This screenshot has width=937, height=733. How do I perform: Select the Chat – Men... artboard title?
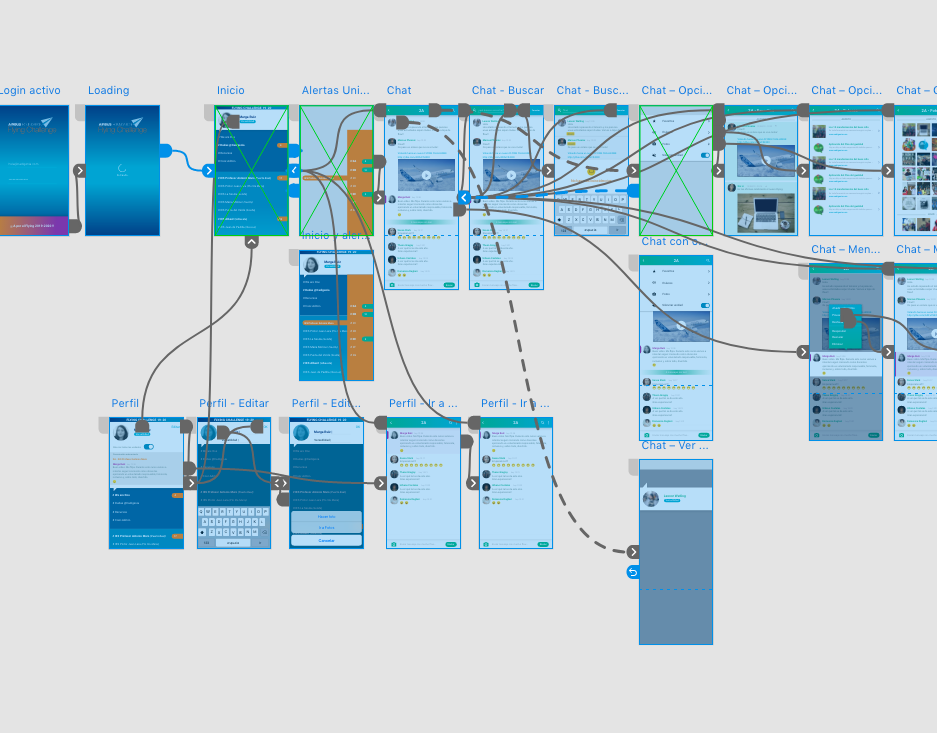pos(846,249)
